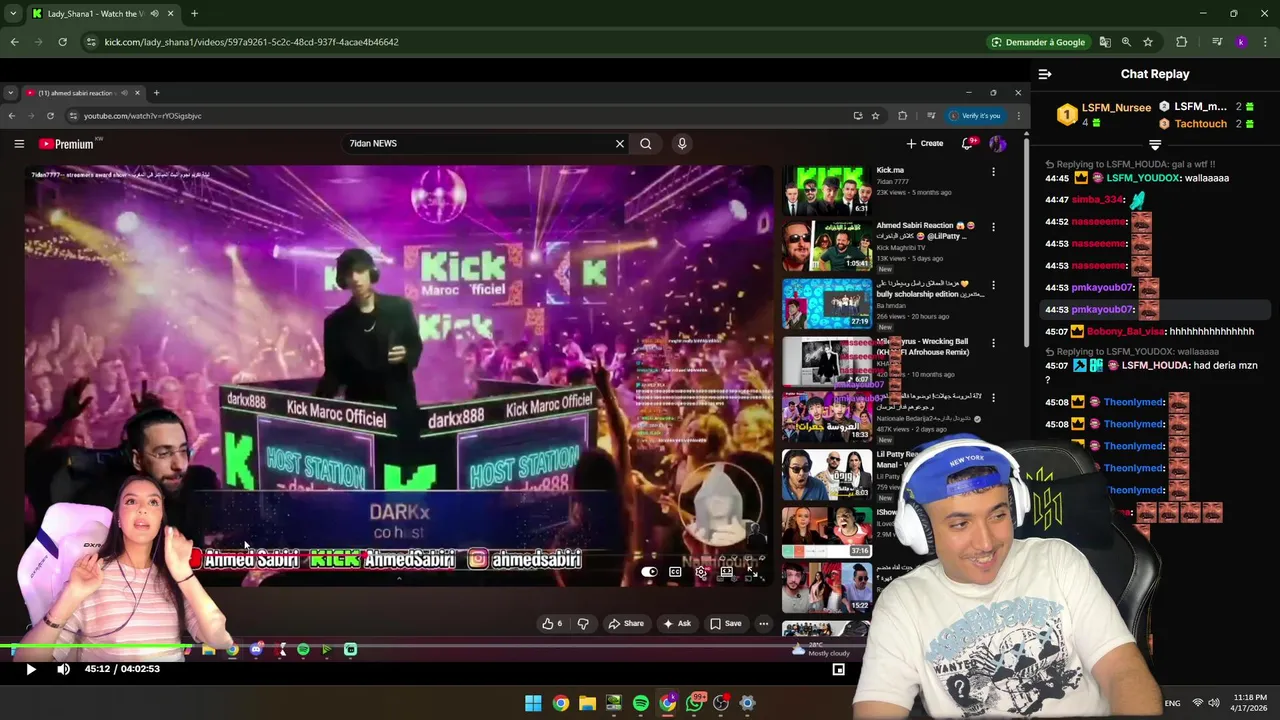Start YouTube voice search with microphone icon
This screenshot has height=720, width=1280.
point(682,144)
